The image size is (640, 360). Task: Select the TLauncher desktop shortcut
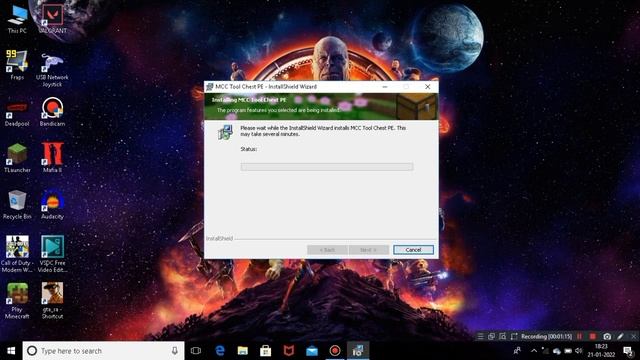click(x=17, y=158)
